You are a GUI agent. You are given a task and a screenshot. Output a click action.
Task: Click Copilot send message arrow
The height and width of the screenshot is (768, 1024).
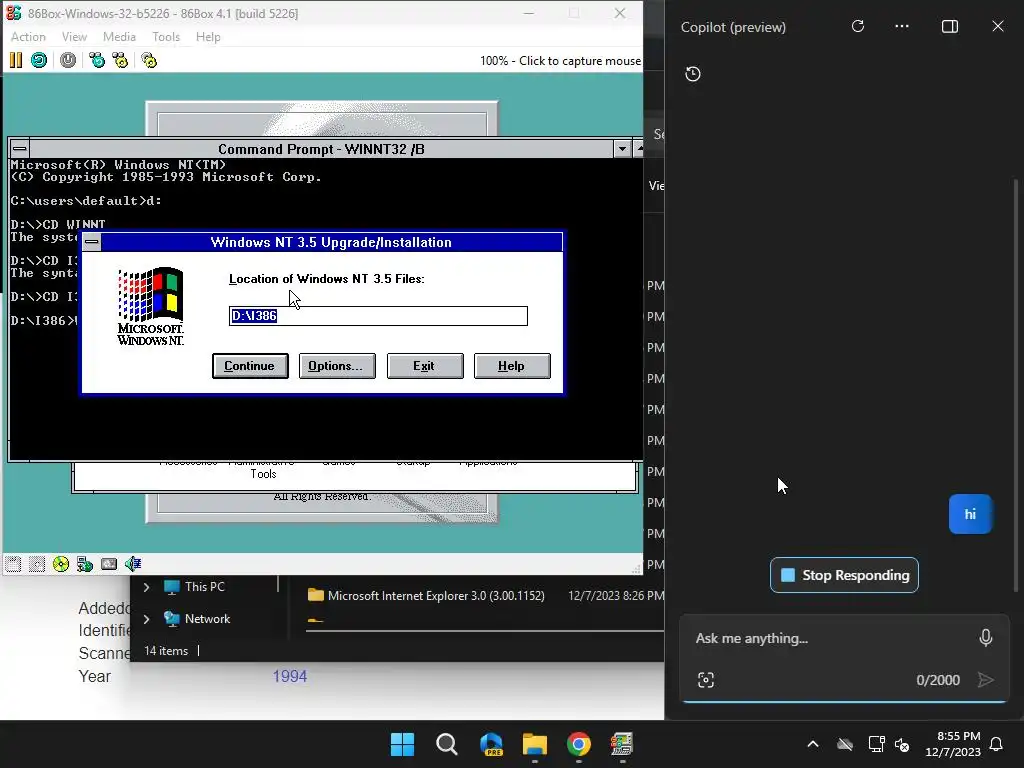click(x=985, y=680)
